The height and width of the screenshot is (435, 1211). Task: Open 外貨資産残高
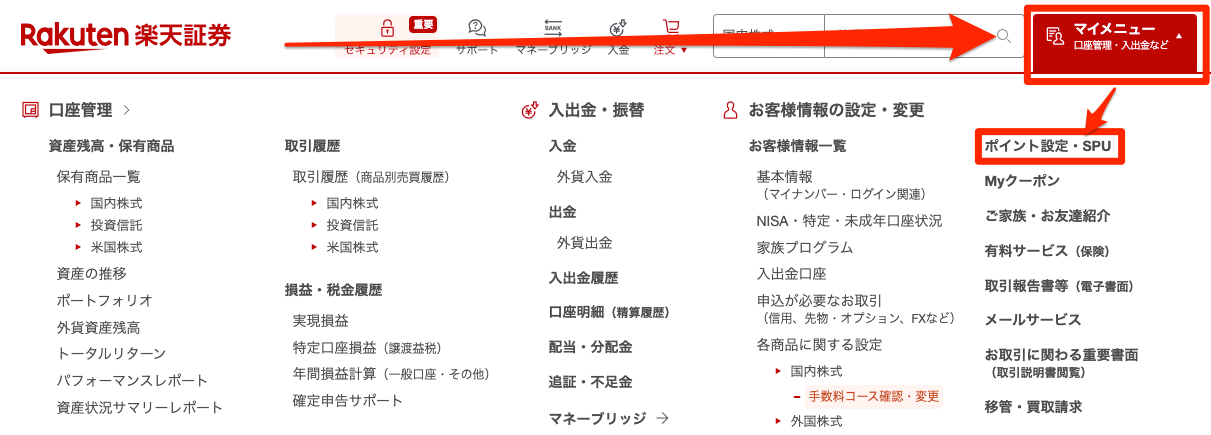click(x=99, y=327)
